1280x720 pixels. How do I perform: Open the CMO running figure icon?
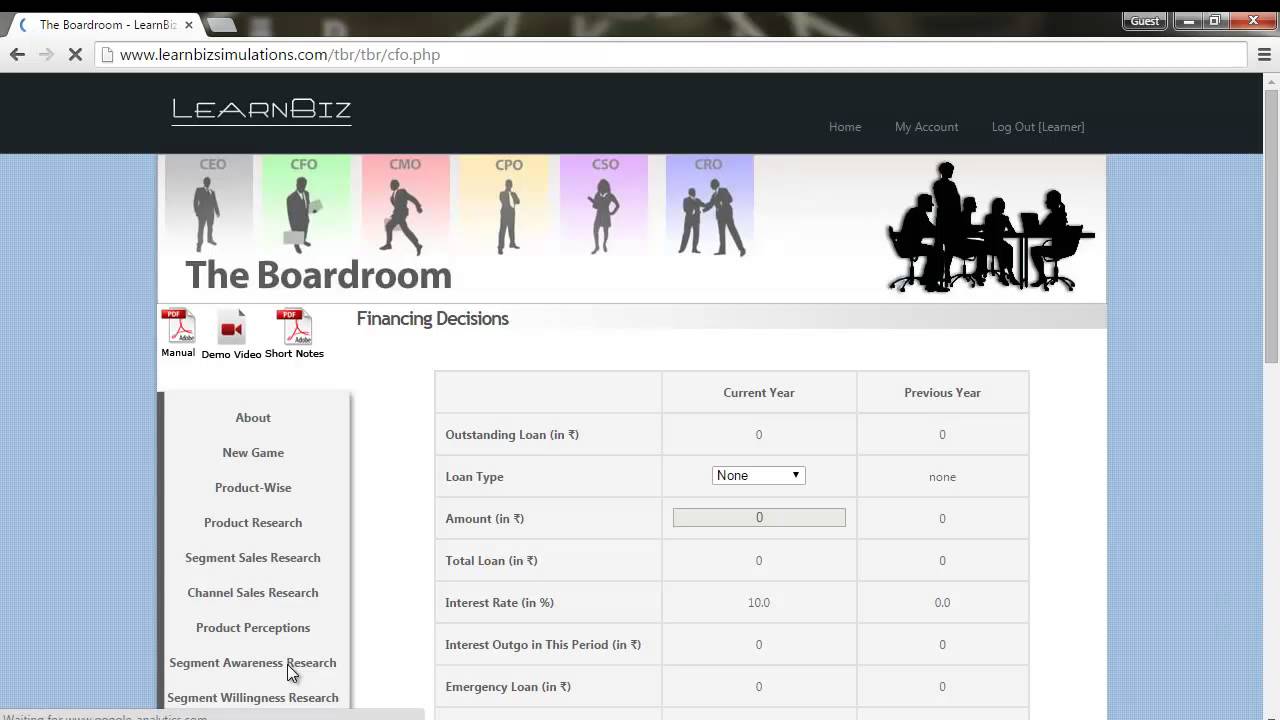[405, 205]
